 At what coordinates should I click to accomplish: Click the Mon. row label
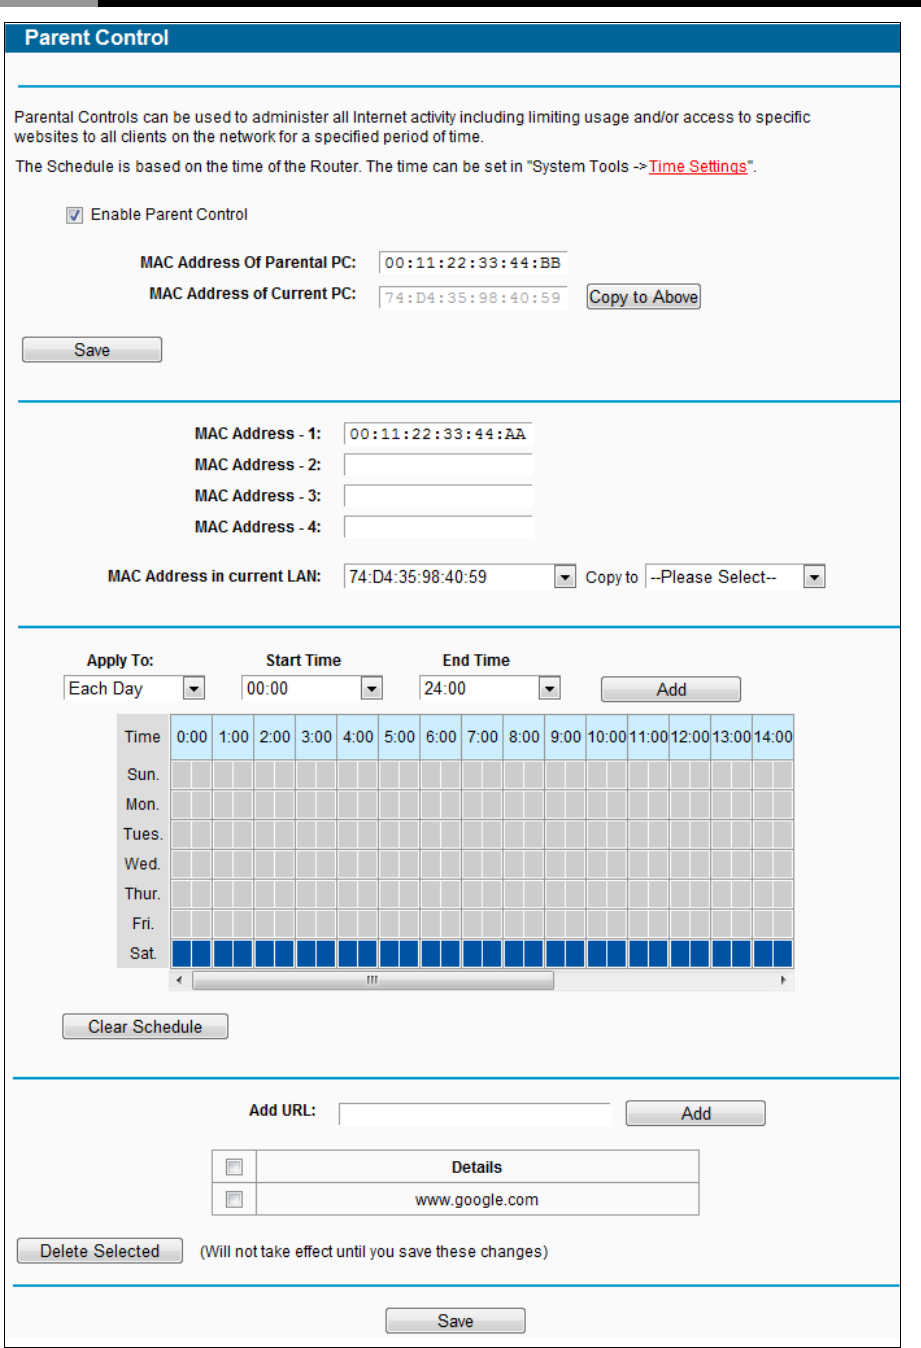143,804
